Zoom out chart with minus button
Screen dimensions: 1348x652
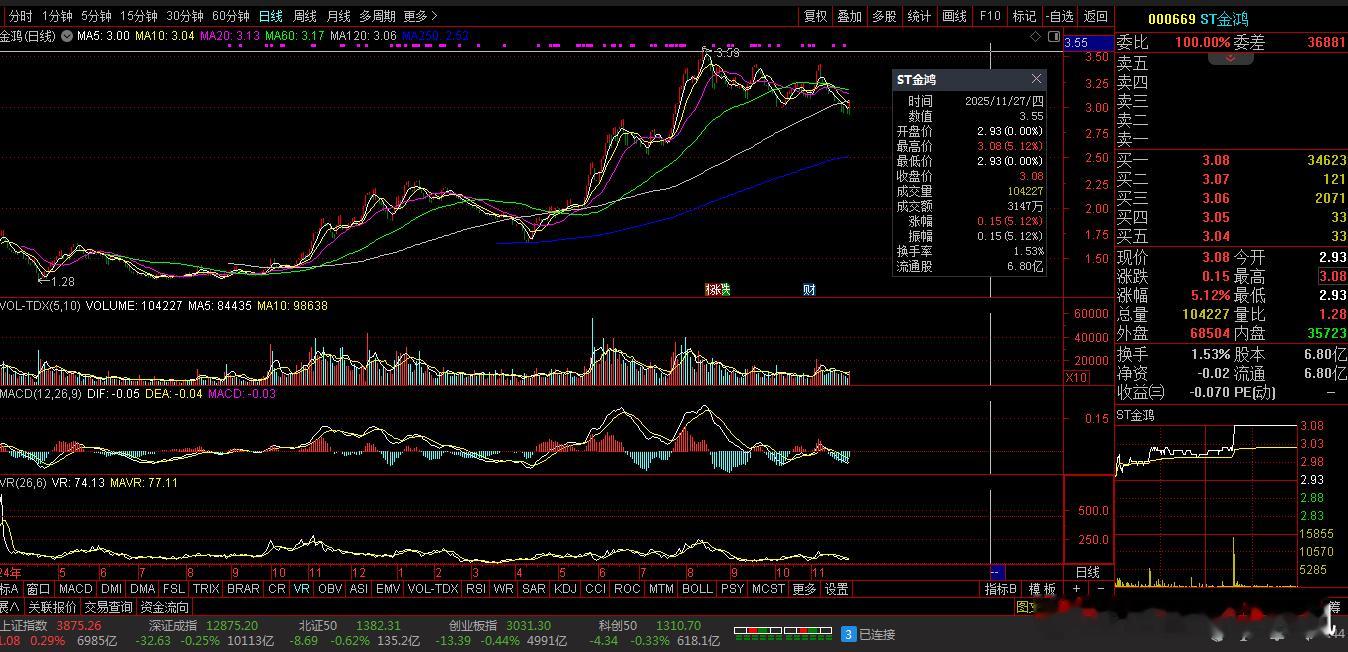click(1100, 589)
